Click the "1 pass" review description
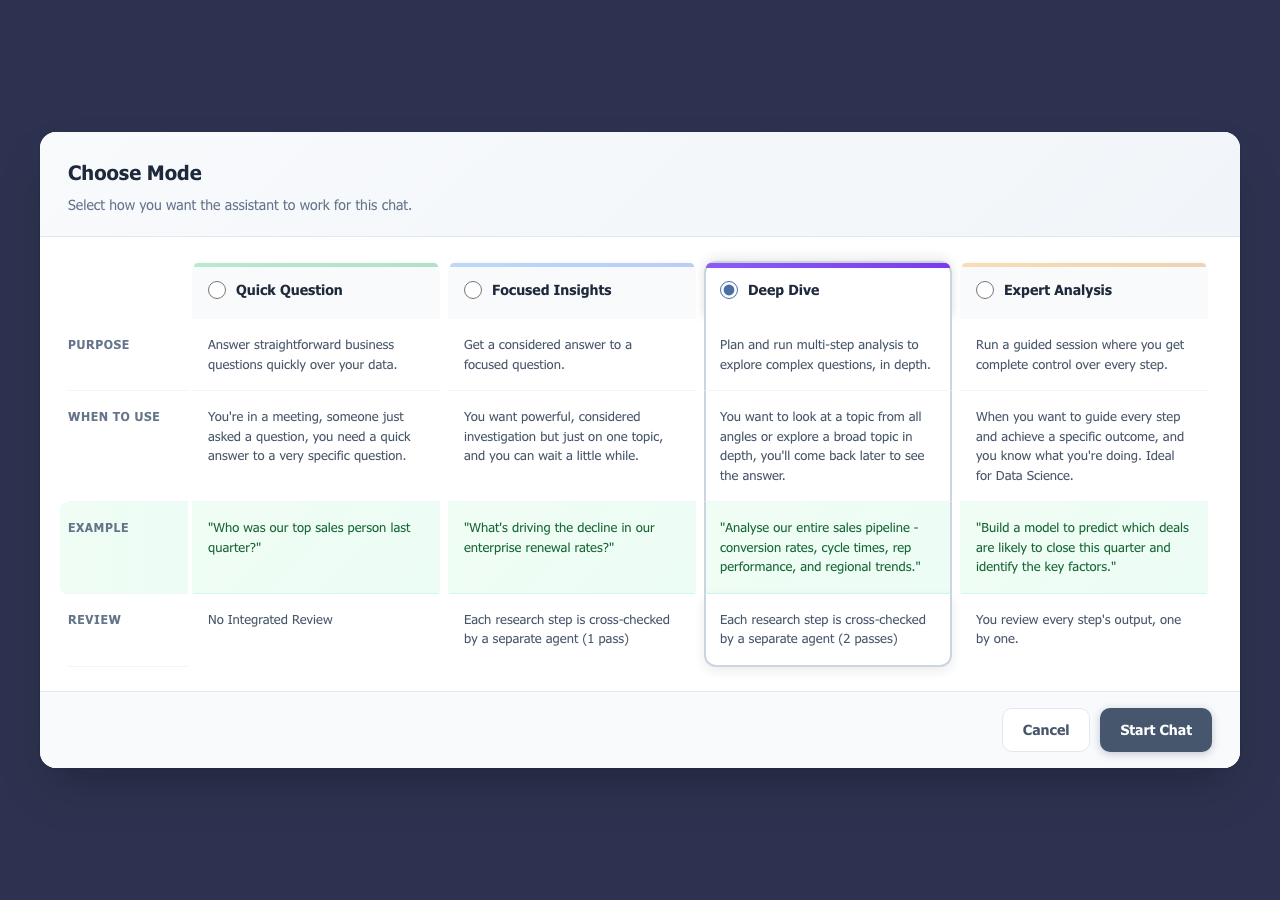The height and width of the screenshot is (900, 1280). [x=566, y=629]
